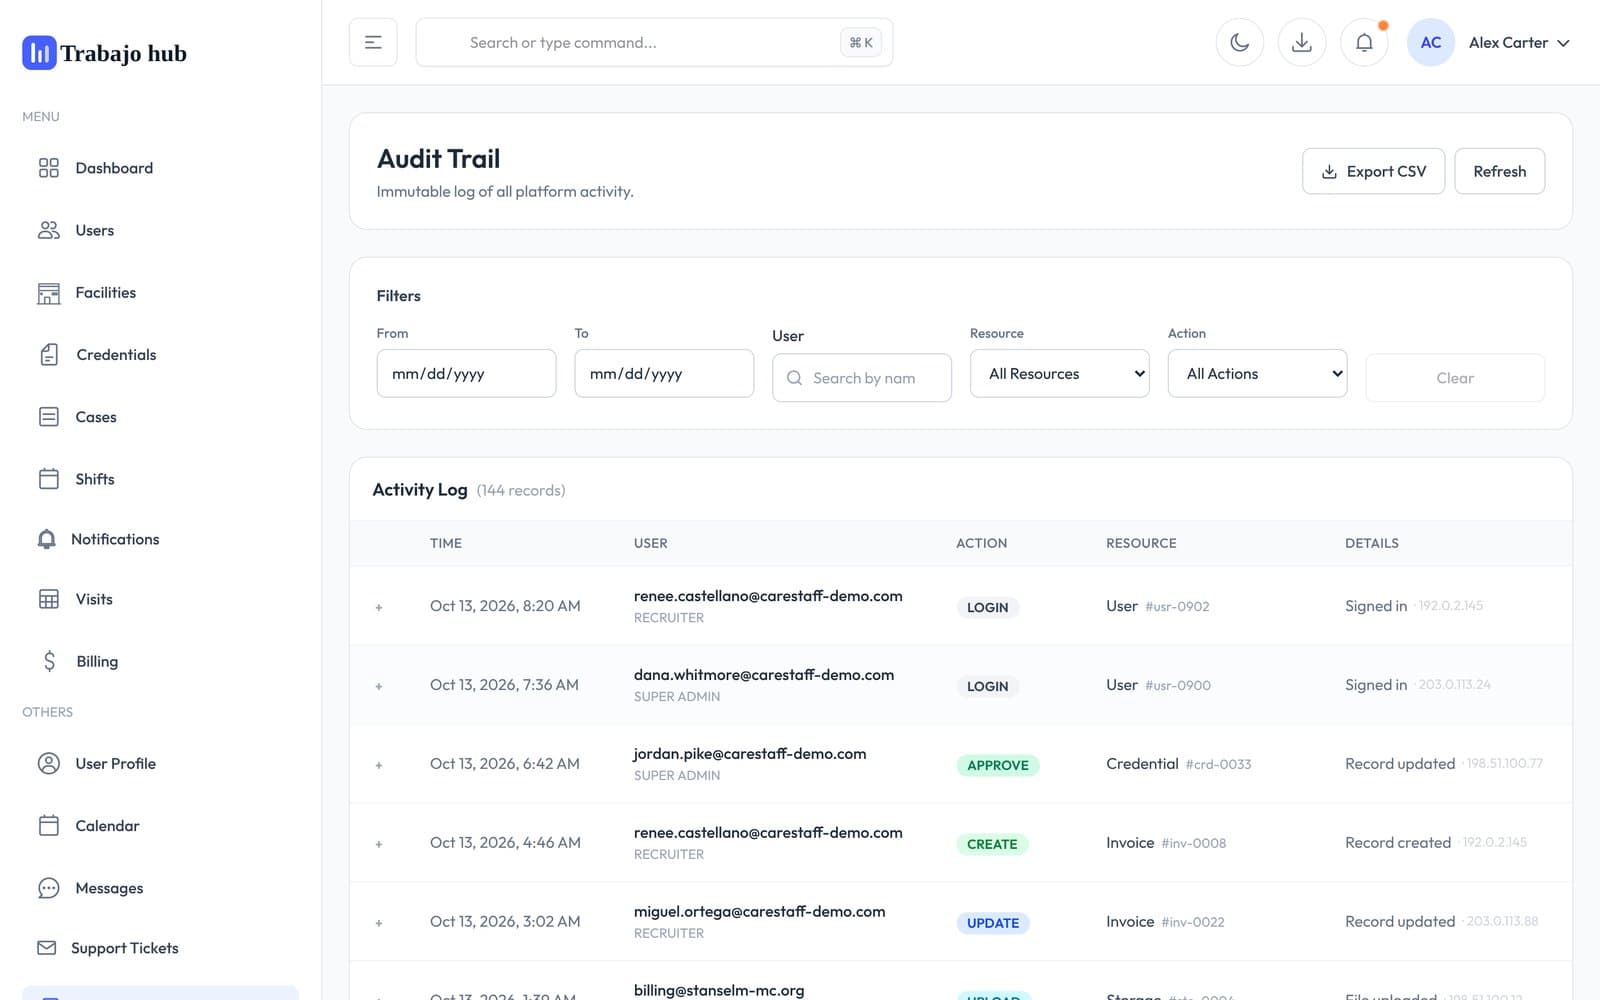Click the UPDATE action badge
1600x1000 pixels.
(x=993, y=923)
